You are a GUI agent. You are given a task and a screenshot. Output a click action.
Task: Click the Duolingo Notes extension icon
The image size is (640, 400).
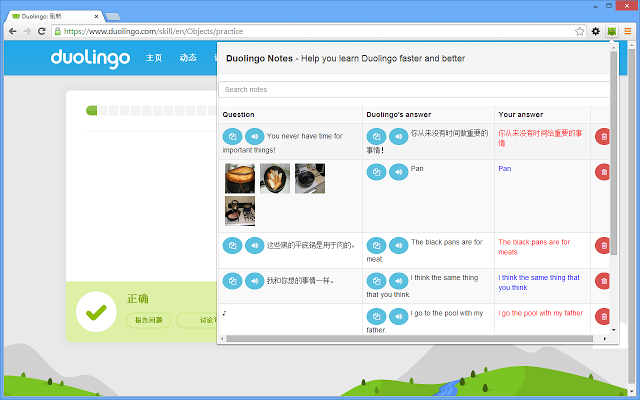tap(611, 31)
